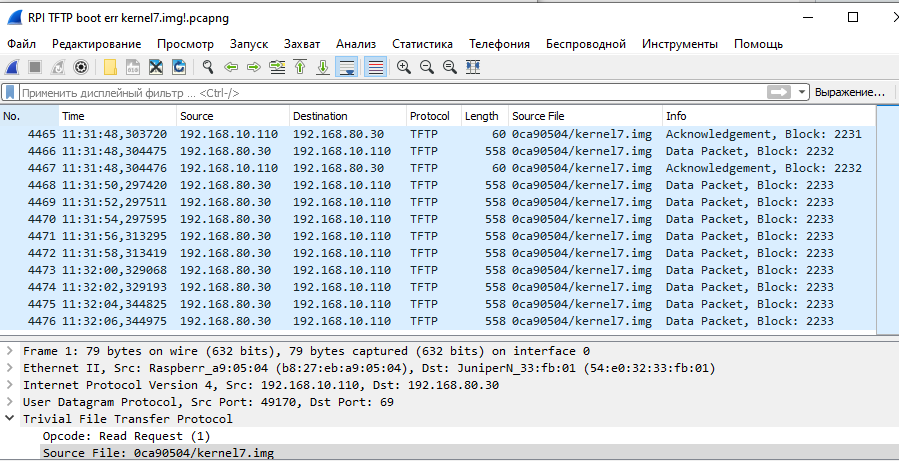Jump to the last packet icon
Viewport: 899px width, 461px height.
(x=323, y=67)
